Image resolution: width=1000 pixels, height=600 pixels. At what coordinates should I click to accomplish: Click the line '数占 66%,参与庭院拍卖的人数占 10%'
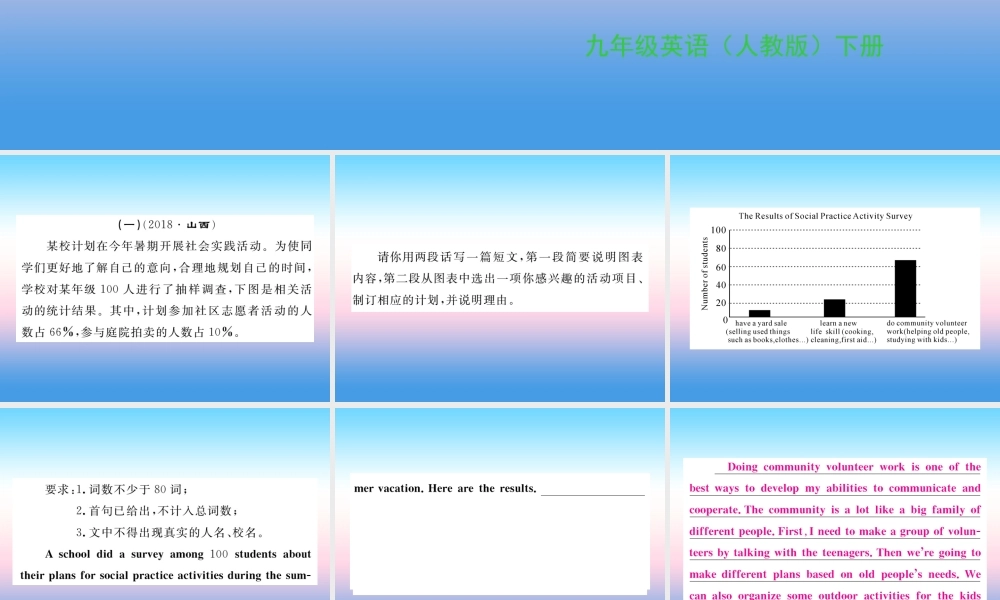pyautogui.click(x=131, y=332)
